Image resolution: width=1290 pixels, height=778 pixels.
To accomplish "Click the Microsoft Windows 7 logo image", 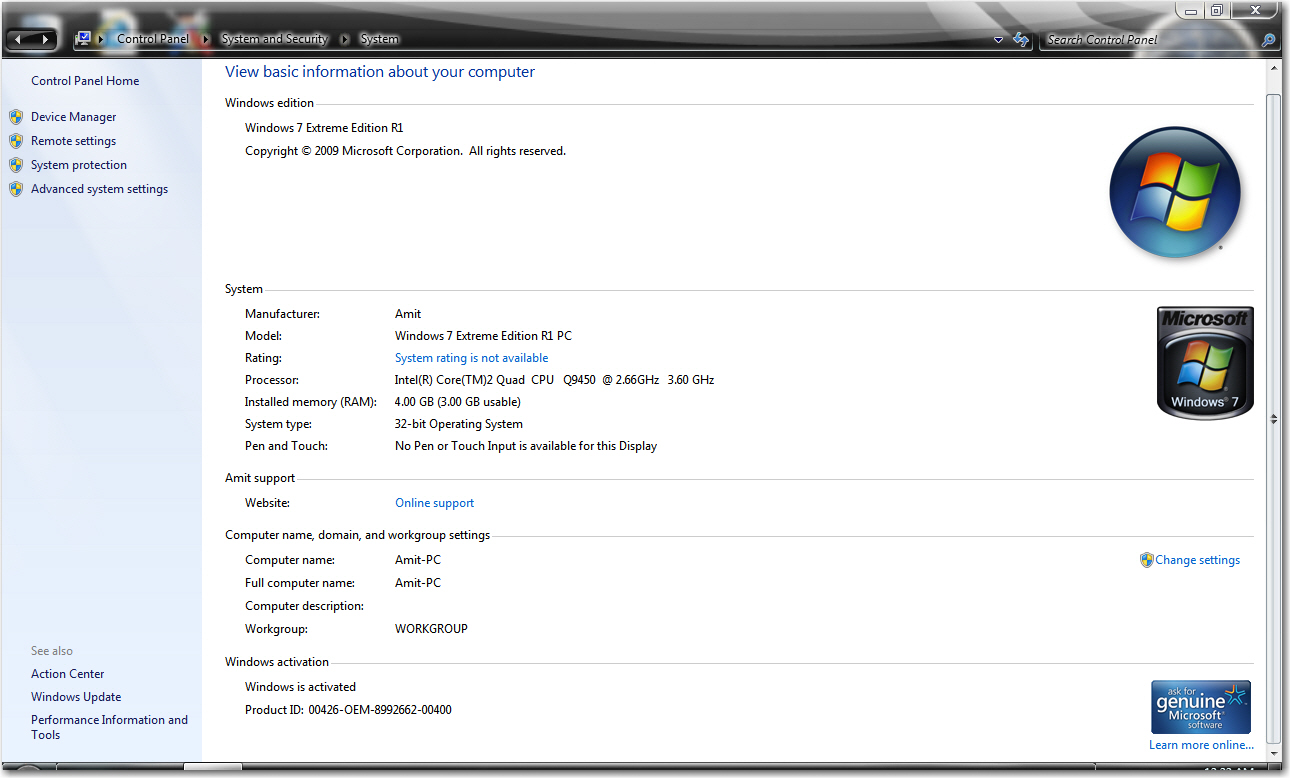I will tap(1205, 362).
